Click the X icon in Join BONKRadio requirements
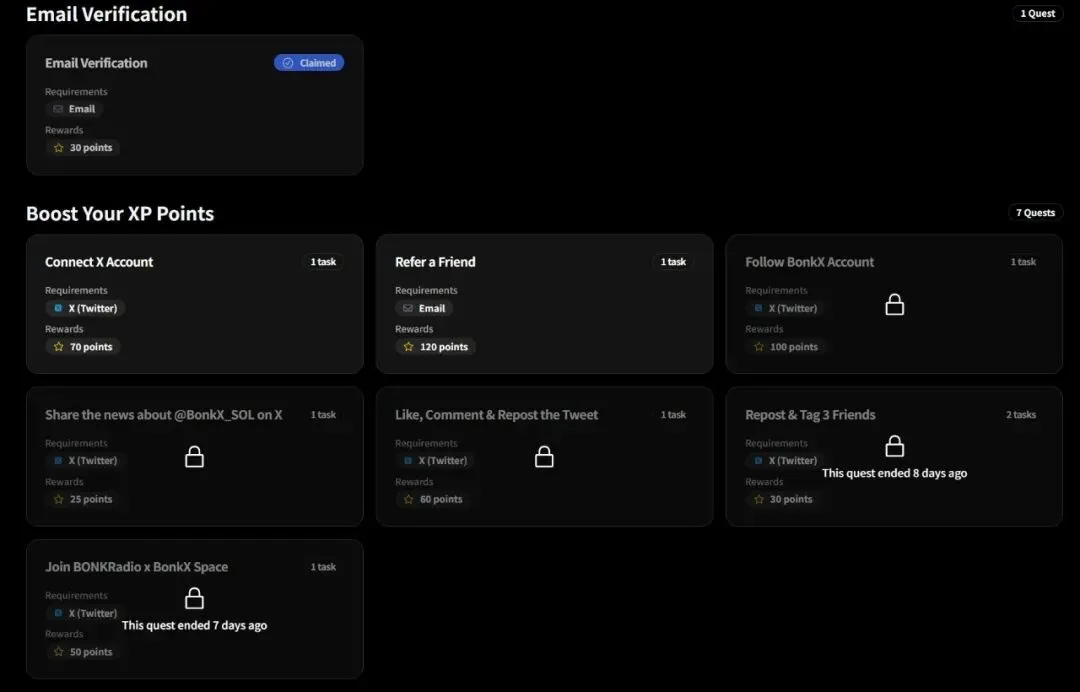 point(58,613)
